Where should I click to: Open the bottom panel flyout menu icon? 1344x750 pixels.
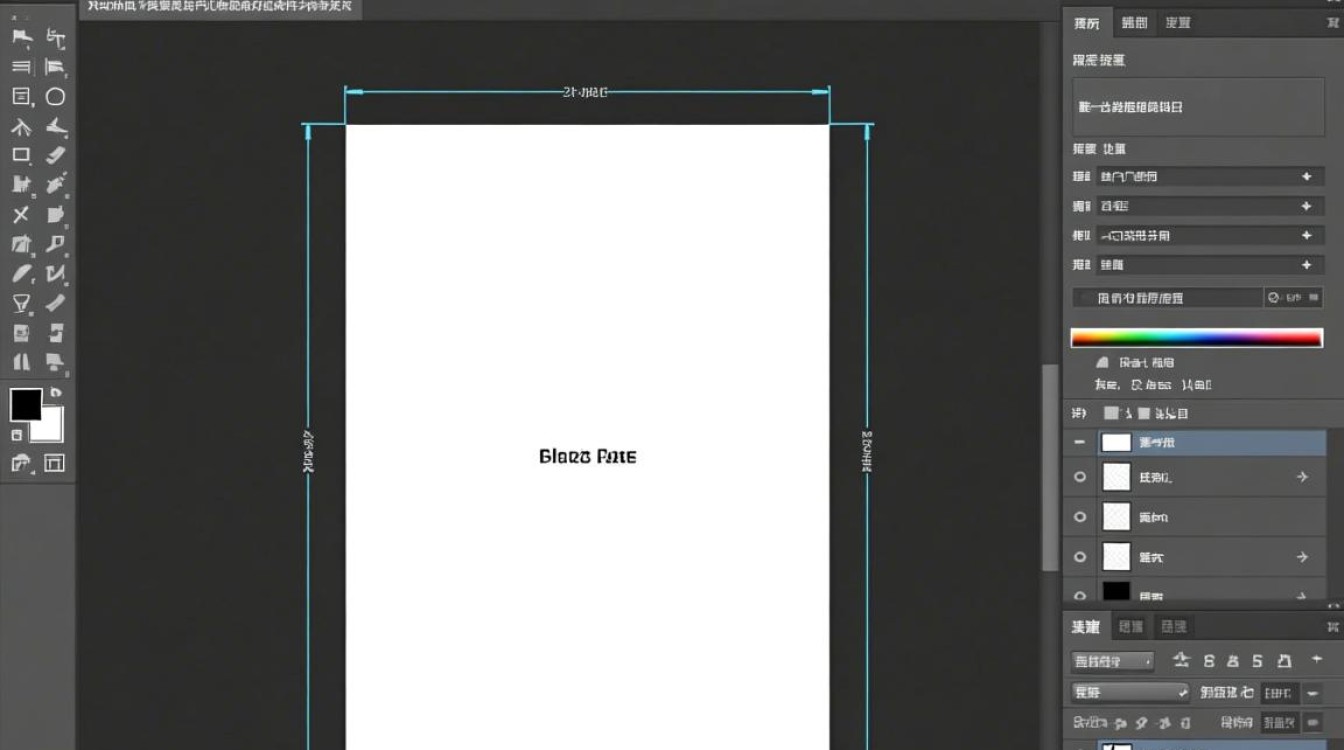coord(1333,627)
